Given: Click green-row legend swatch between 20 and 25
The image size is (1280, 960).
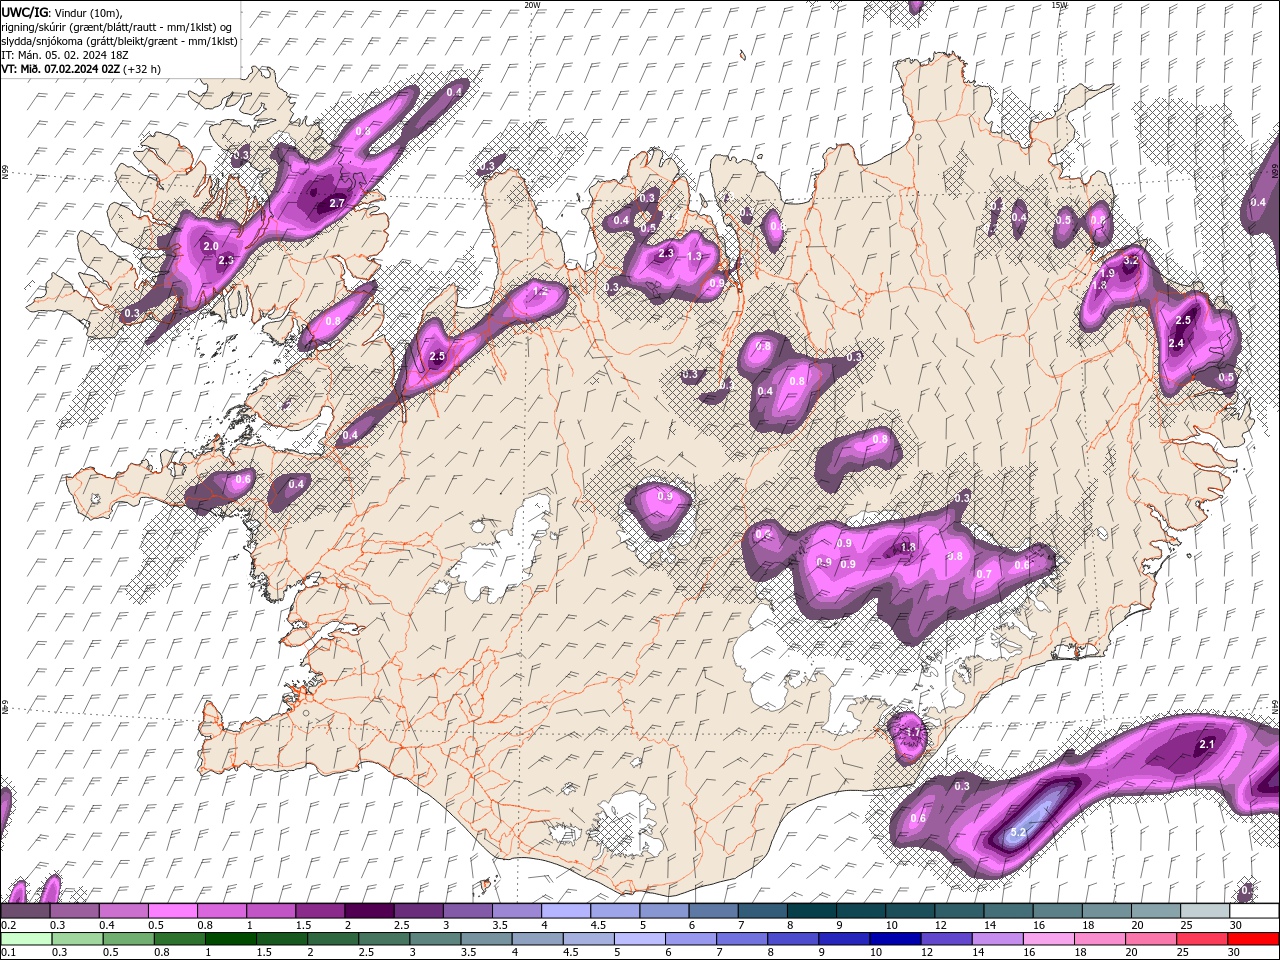Looking at the screenshot, I should tap(1151, 939).
